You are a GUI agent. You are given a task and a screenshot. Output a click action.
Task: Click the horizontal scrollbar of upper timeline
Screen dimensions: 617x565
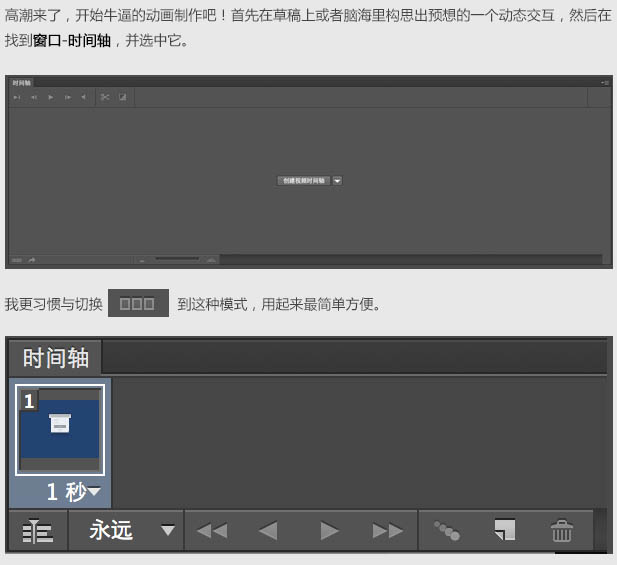coord(411,259)
